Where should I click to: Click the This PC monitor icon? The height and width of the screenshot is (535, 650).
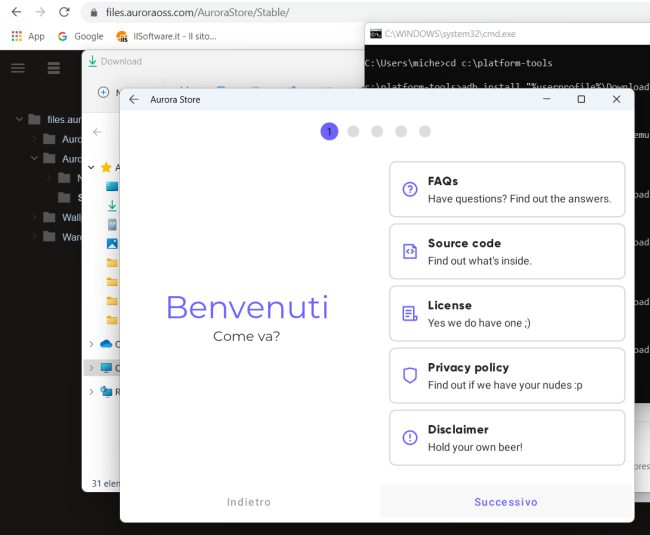point(106,368)
